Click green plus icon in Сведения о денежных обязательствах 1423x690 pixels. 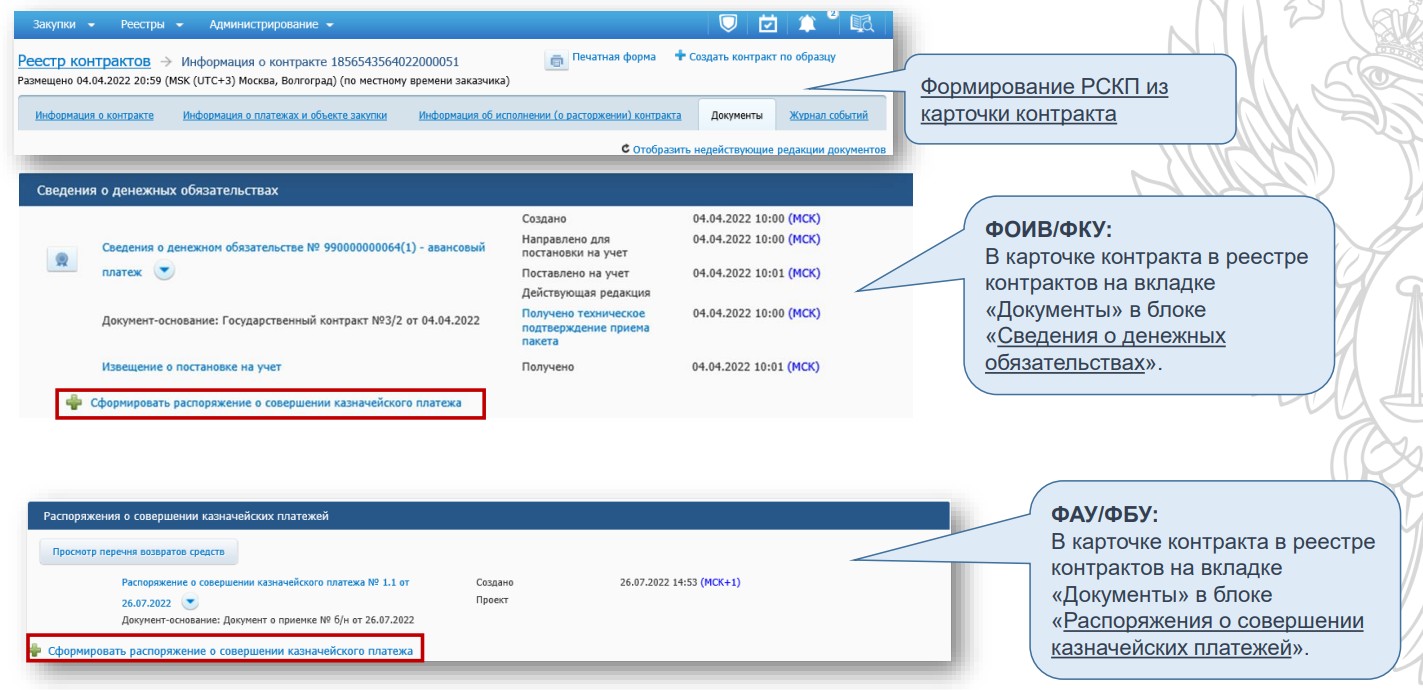73,404
